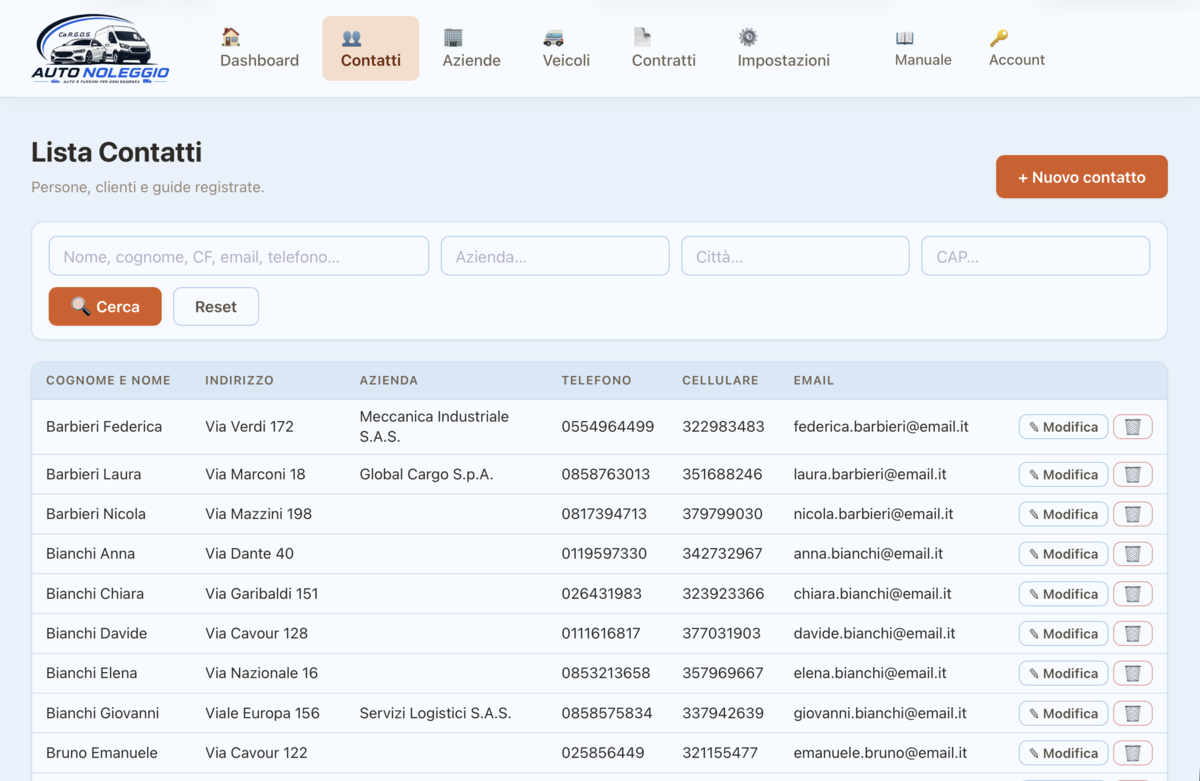Click the CAP filter input
This screenshot has width=1200, height=781.
click(1035, 256)
